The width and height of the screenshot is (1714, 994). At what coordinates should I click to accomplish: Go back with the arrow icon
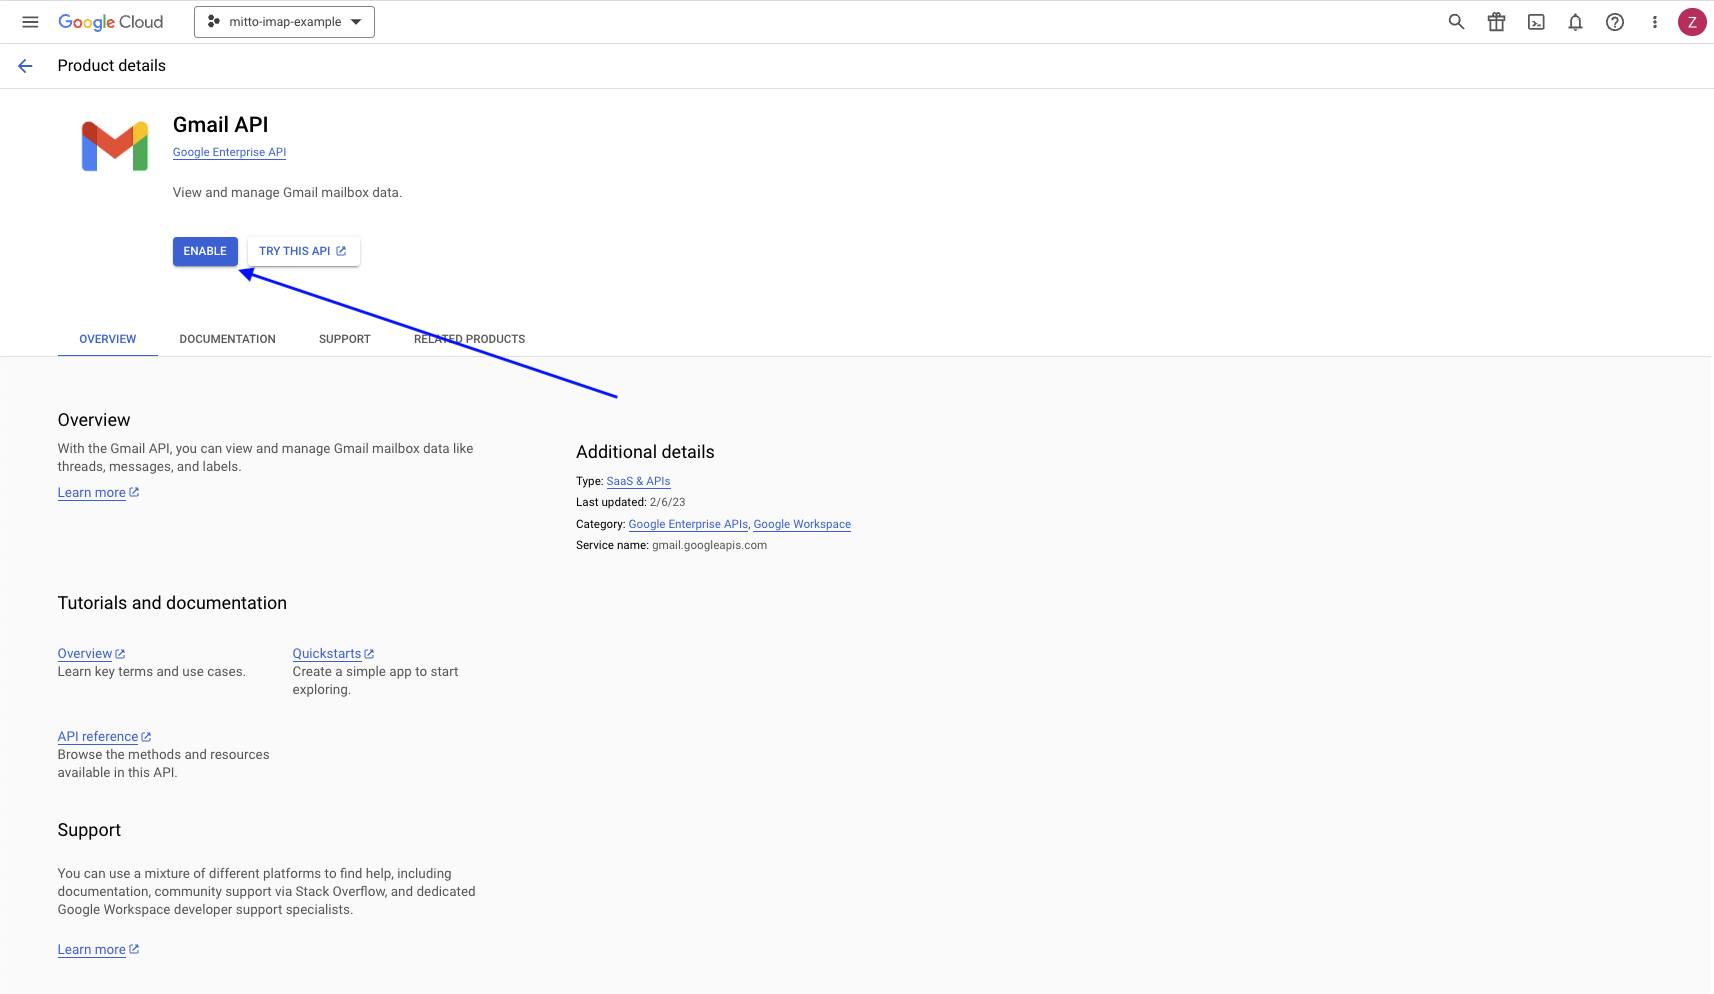[25, 66]
